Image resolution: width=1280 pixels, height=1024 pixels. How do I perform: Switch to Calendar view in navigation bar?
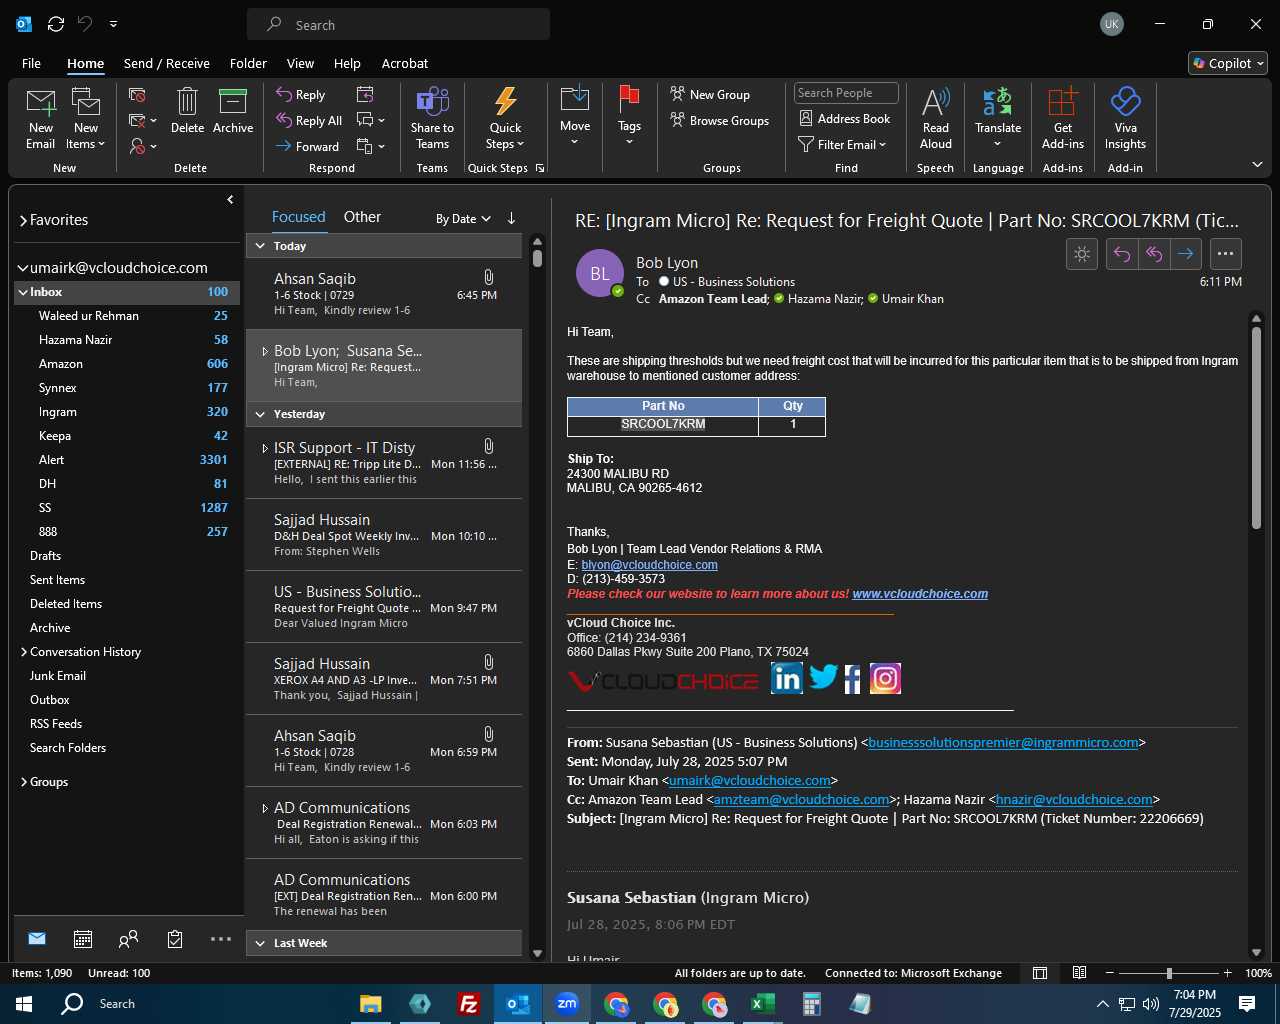[83, 939]
